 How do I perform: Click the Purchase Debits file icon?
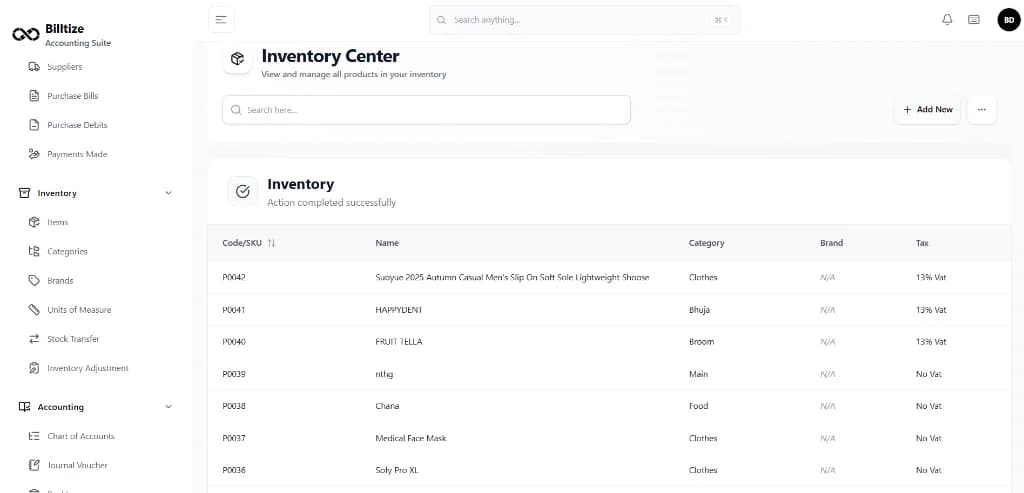(x=34, y=125)
